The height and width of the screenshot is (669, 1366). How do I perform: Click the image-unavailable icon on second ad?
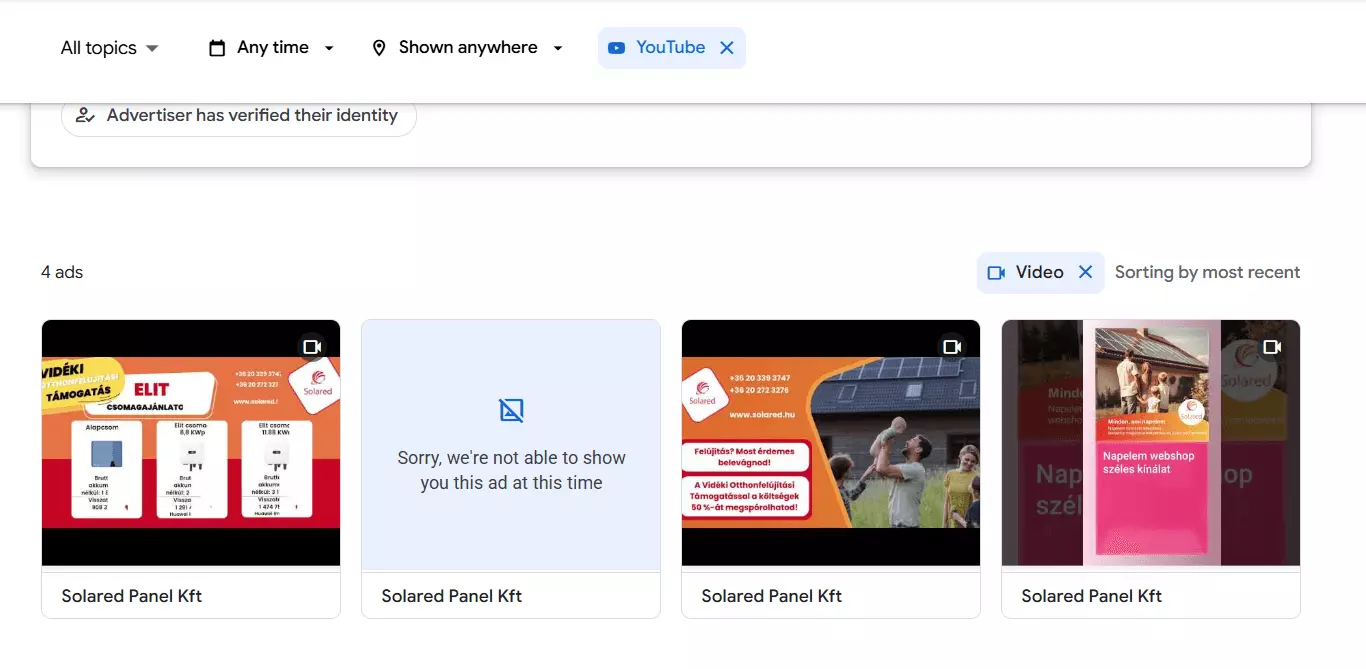coord(511,409)
